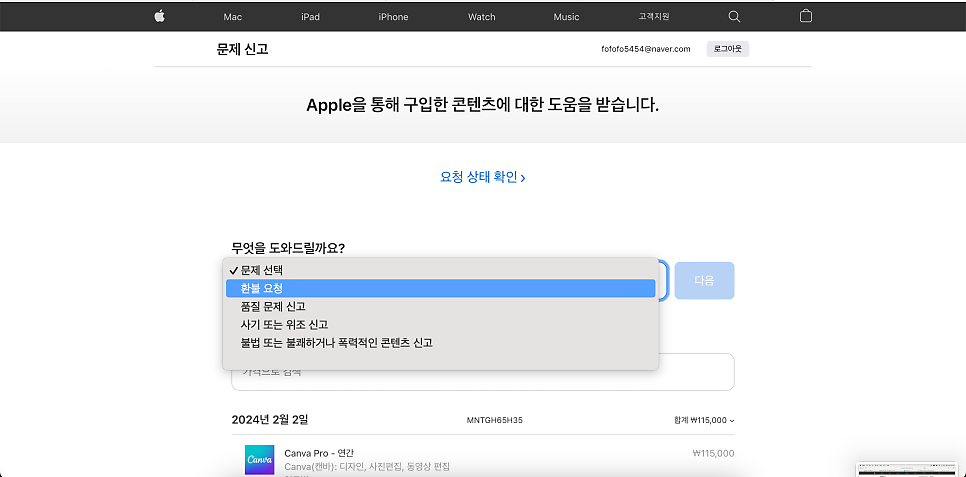Click the ₩115,000 item price
Screen dimensions: 966x477
point(713,453)
